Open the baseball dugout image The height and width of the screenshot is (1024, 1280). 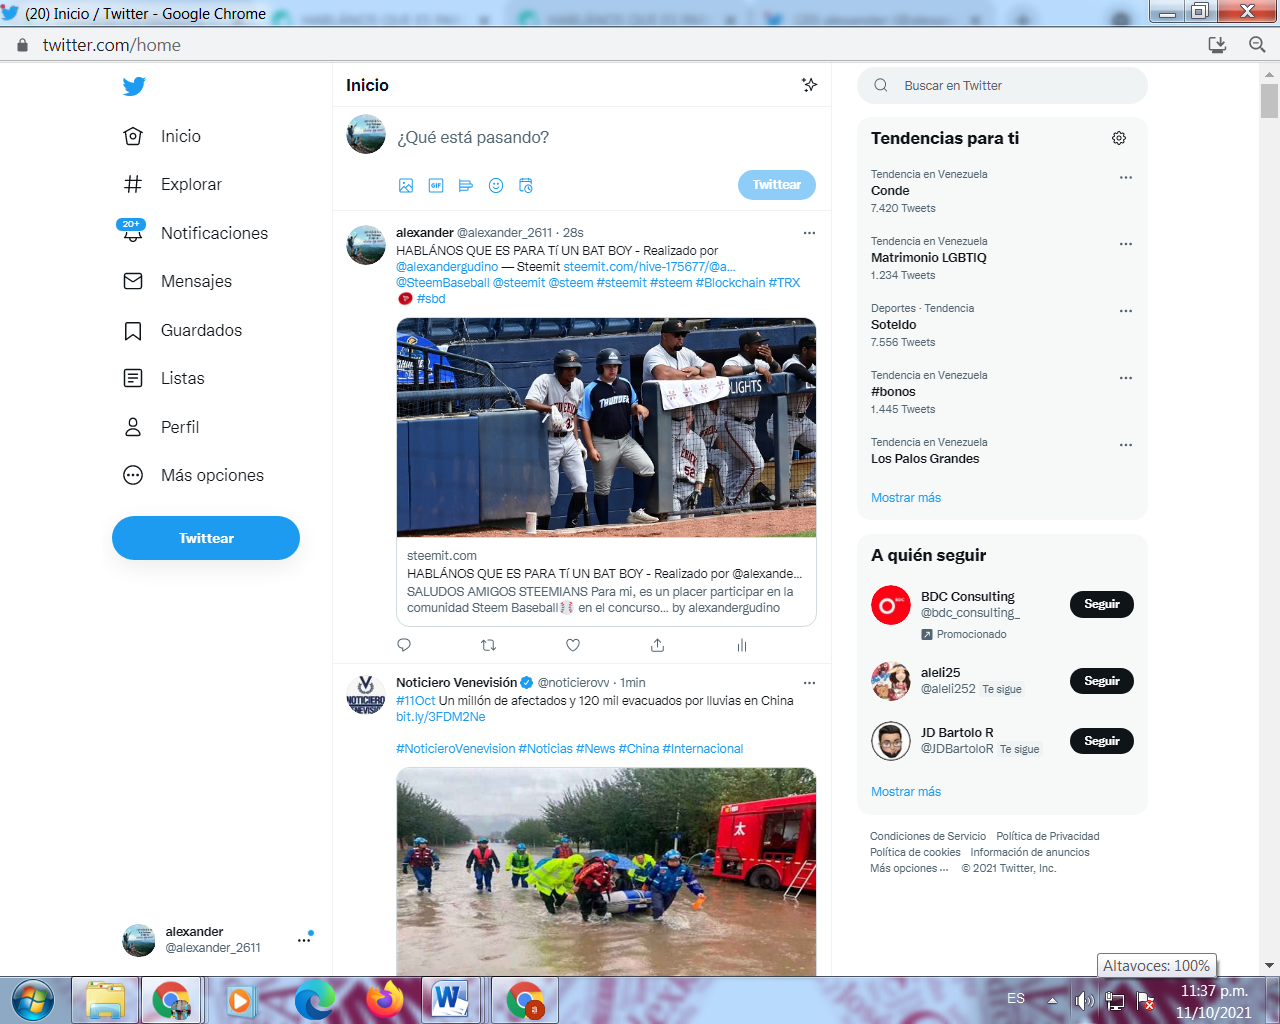tap(606, 428)
